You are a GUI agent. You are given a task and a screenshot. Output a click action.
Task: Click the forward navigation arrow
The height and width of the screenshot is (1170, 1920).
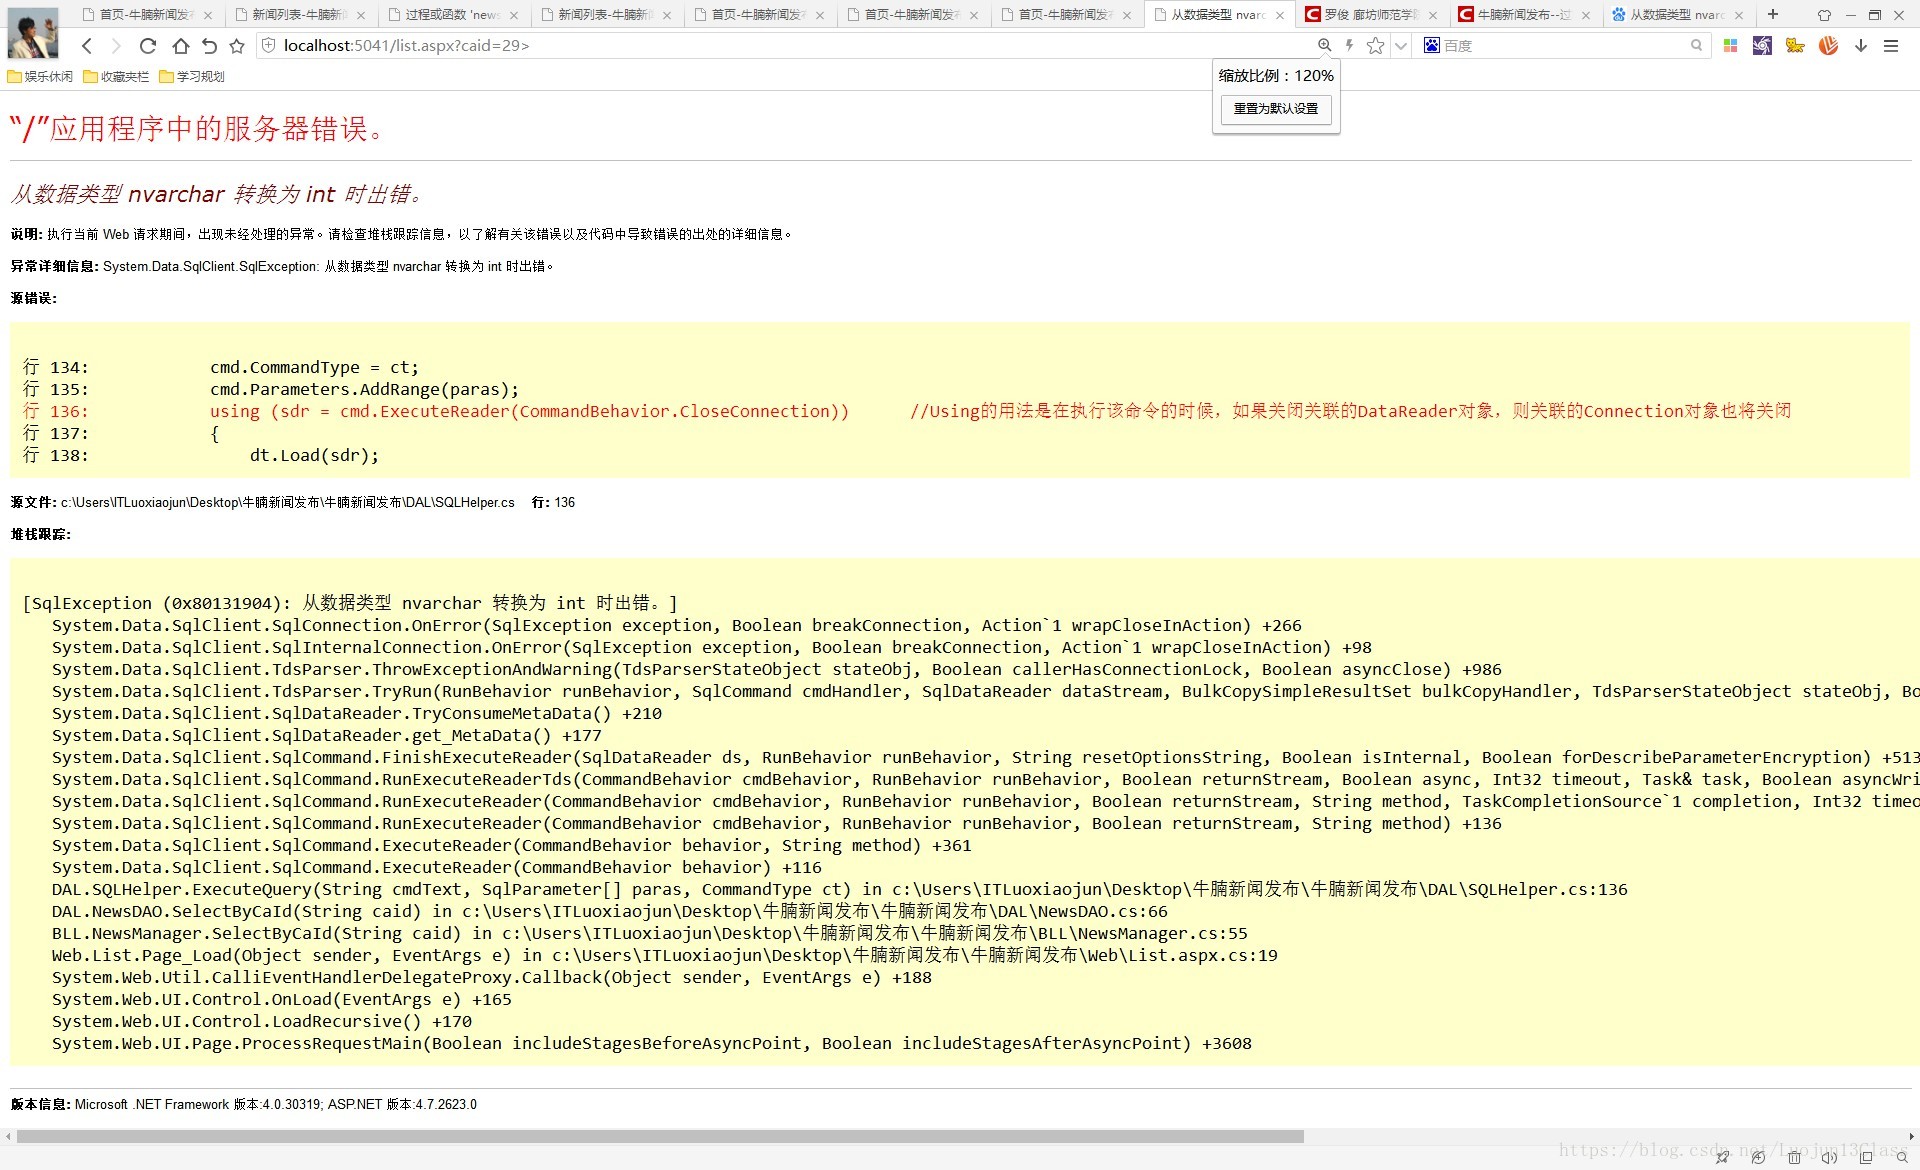coord(116,46)
